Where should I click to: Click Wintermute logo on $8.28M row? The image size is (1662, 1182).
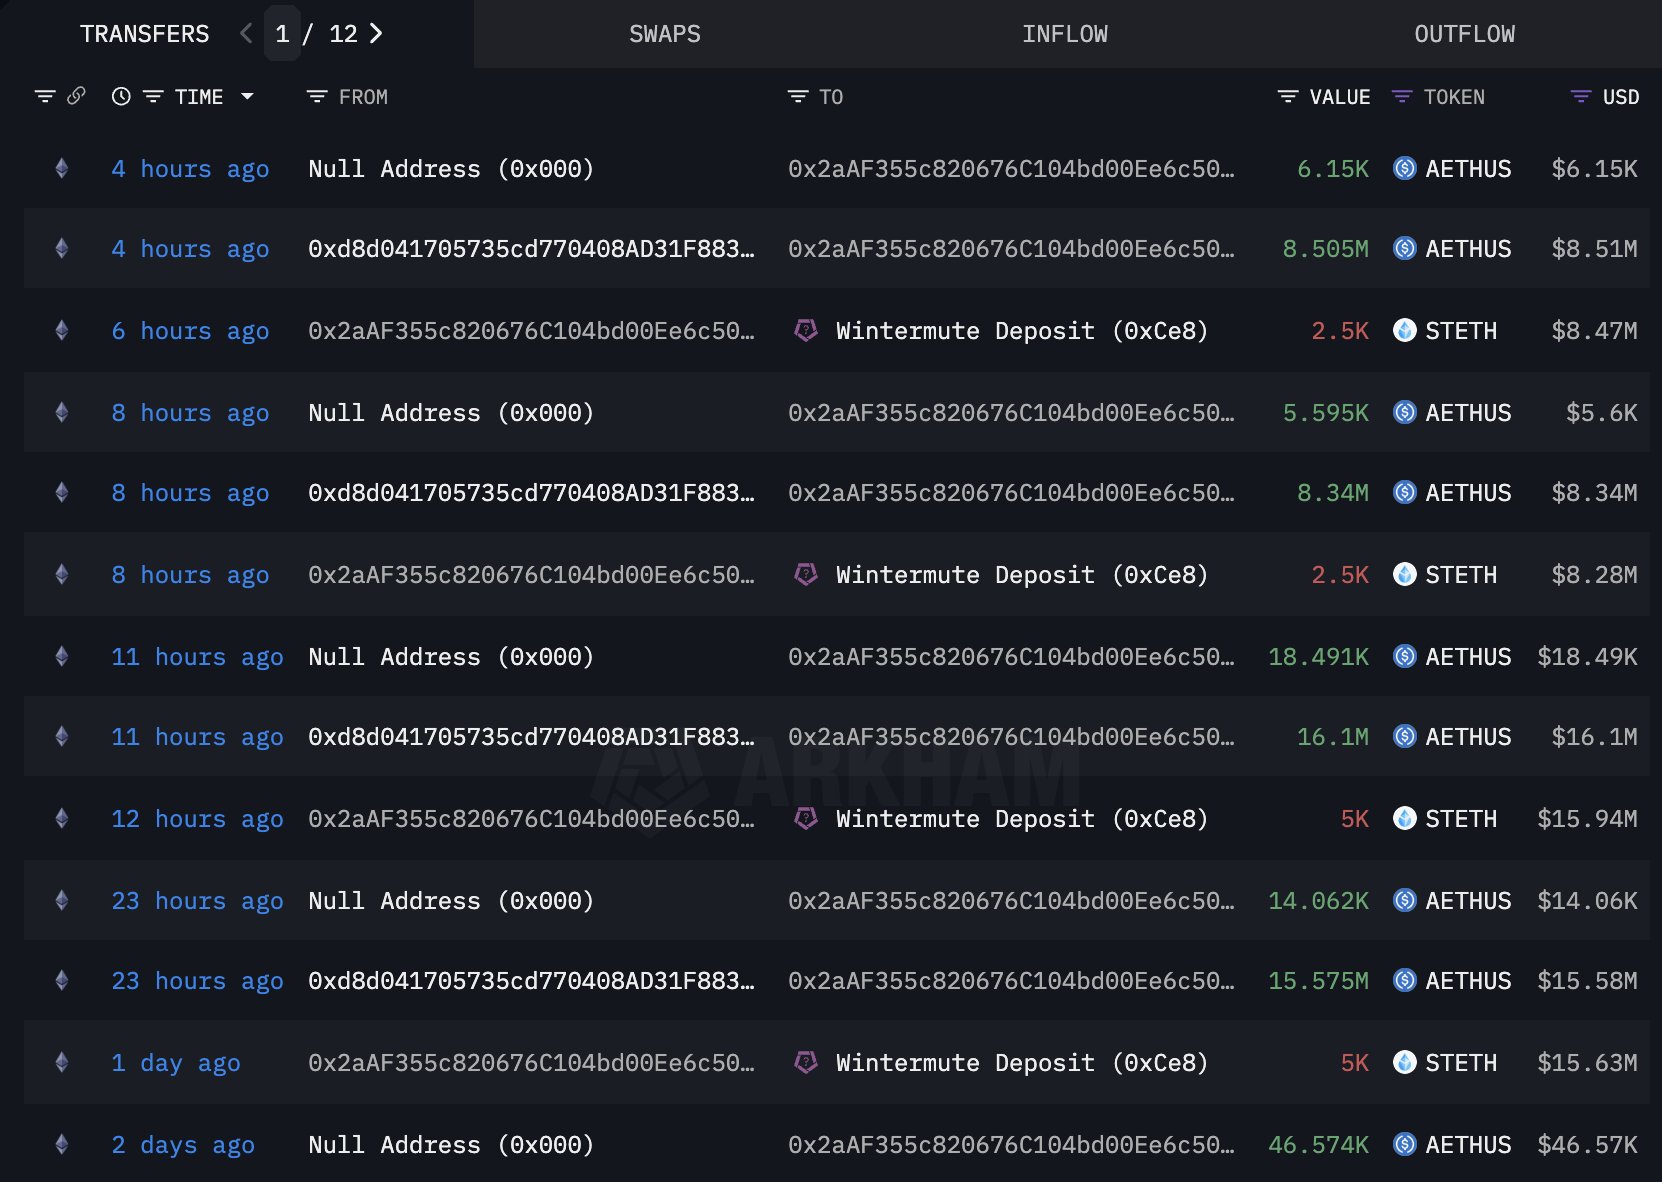(x=806, y=574)
